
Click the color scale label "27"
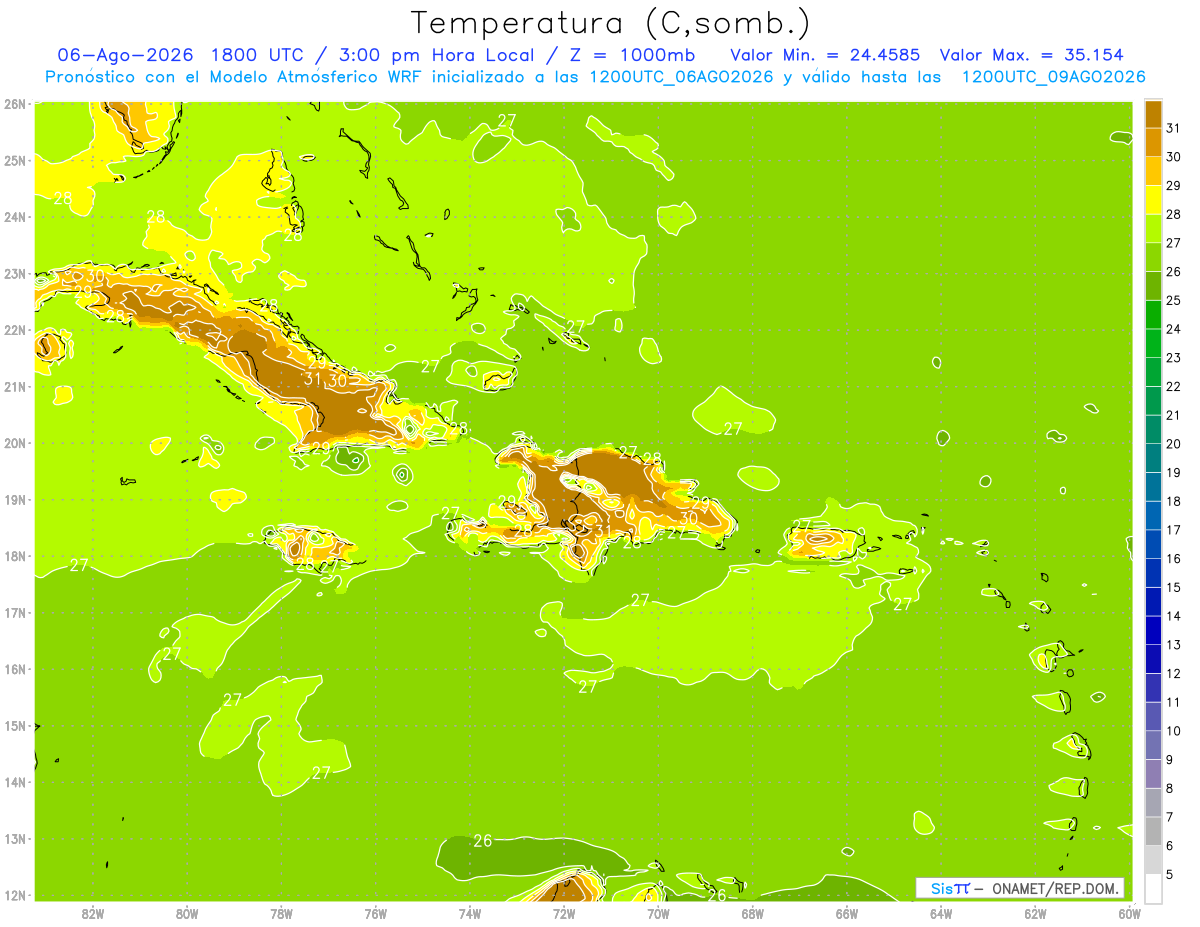pyautogui.click(x=1173, y=243)
